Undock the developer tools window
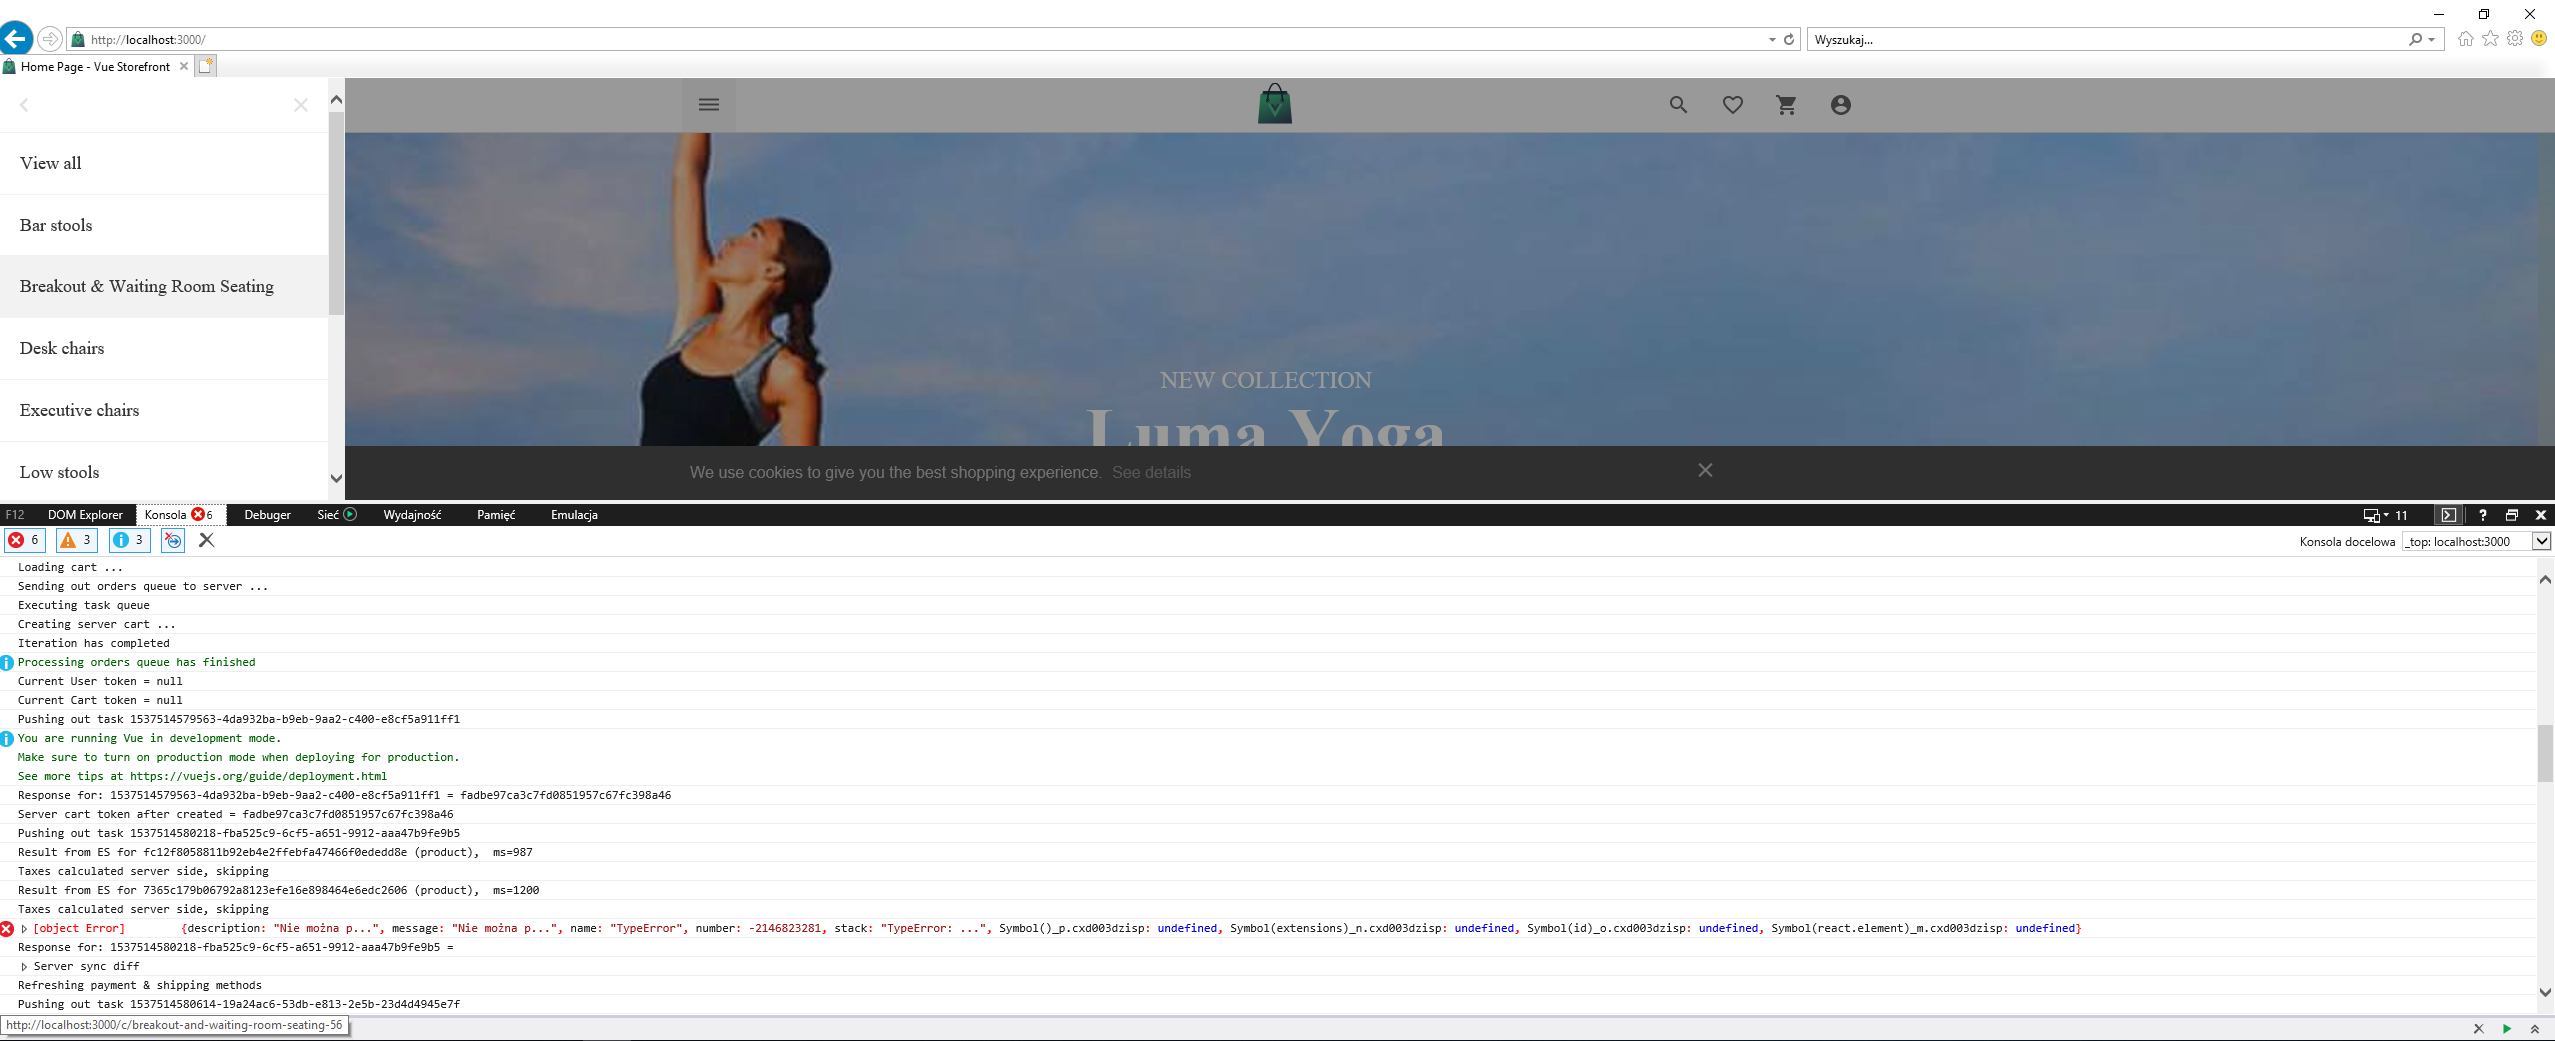 tap(2512, 515)
